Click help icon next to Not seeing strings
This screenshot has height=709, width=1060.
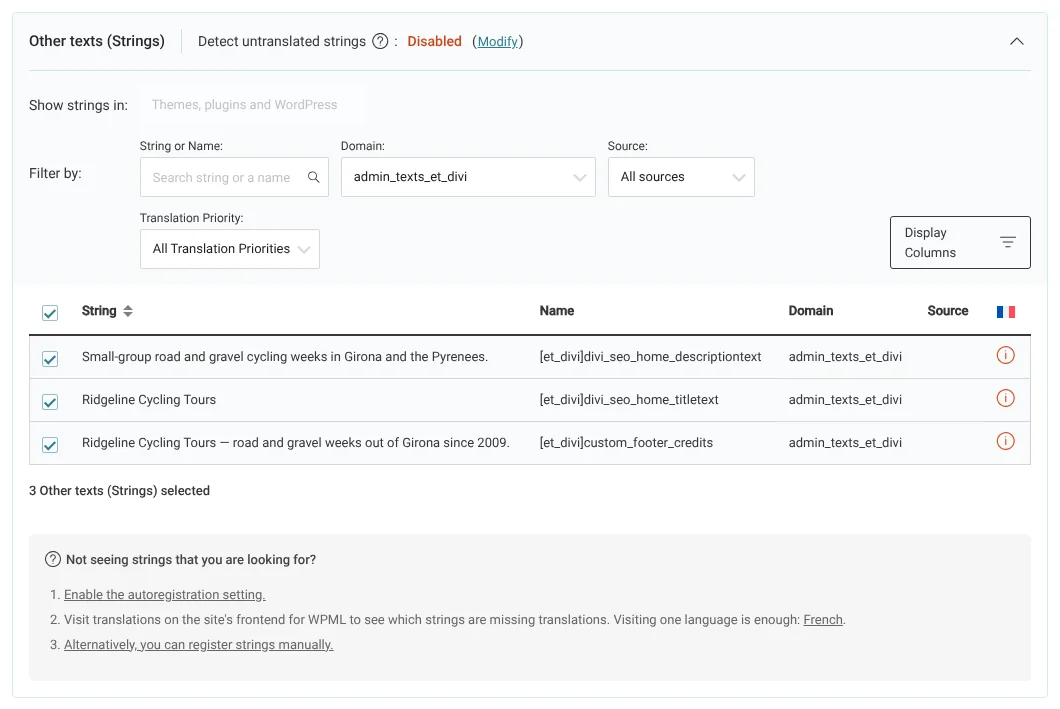(53, 560)
